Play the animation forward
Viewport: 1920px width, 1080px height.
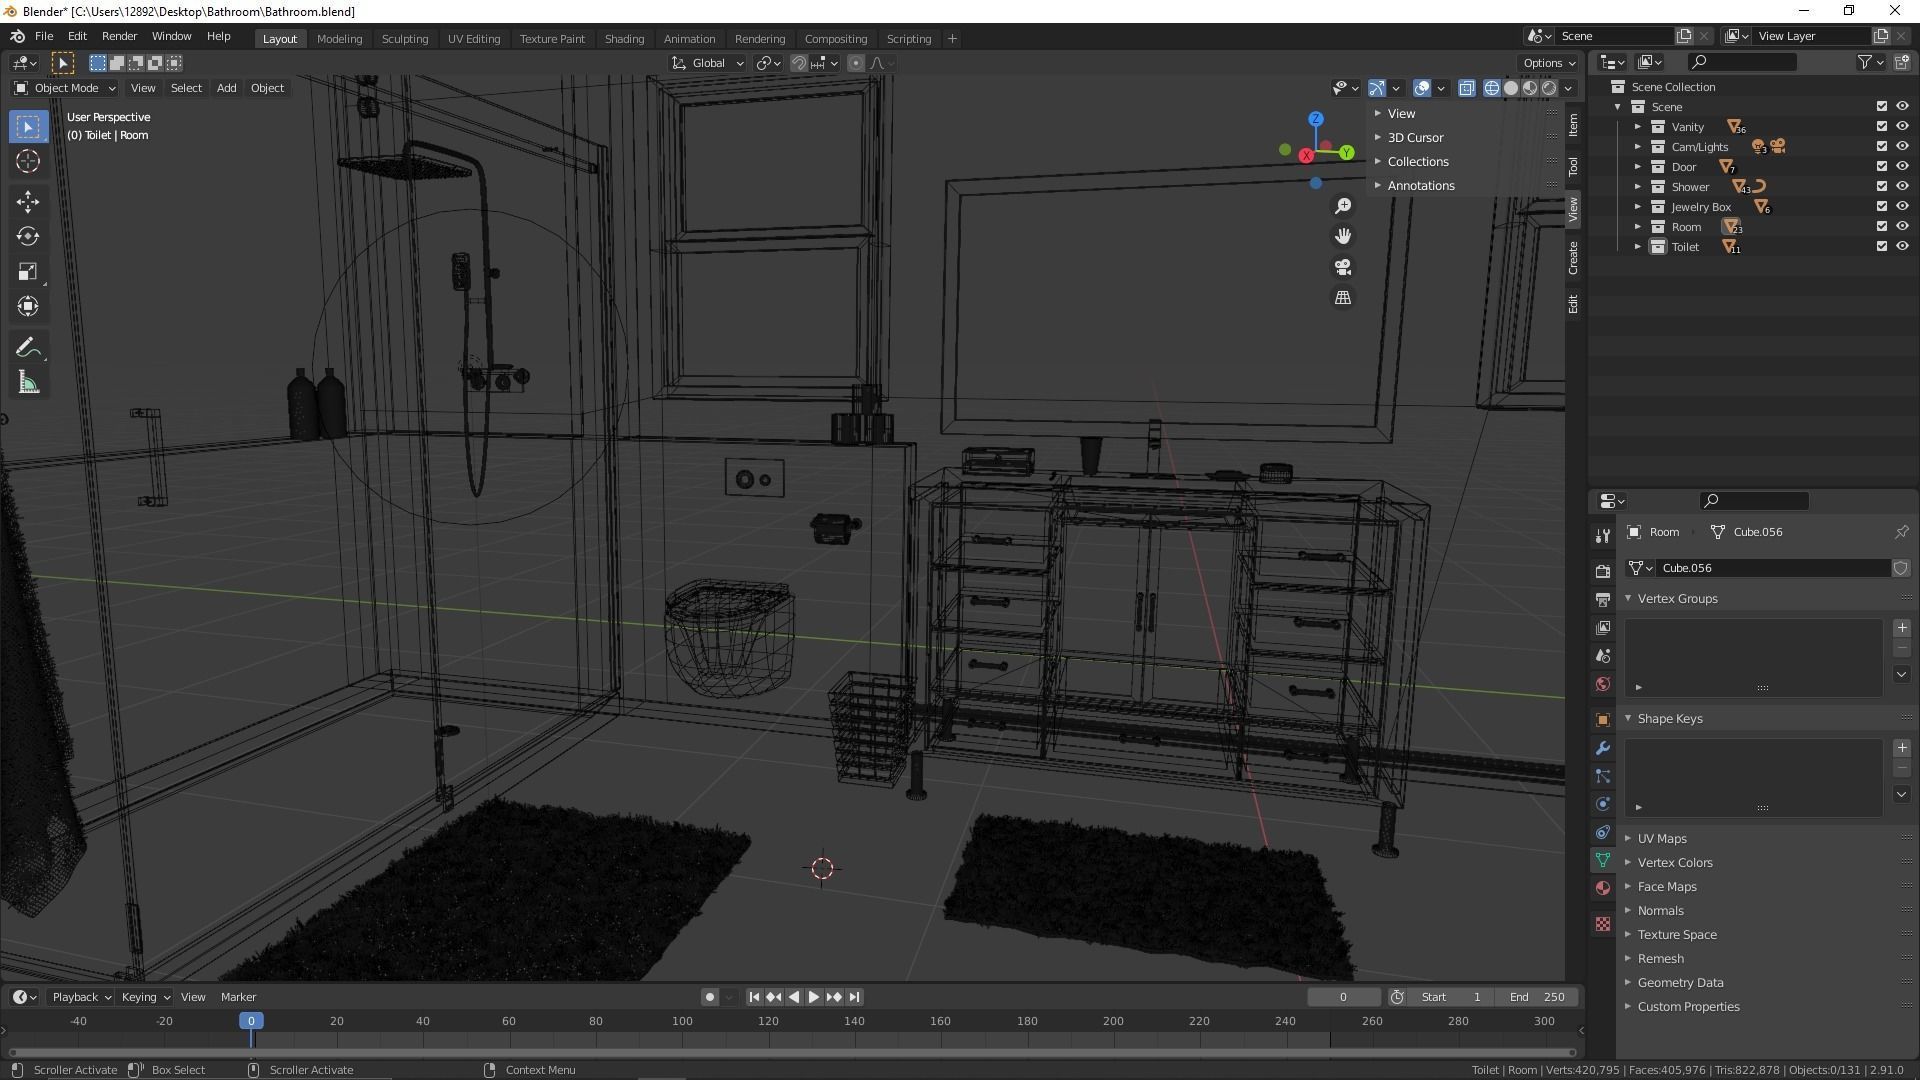[814, 997]
